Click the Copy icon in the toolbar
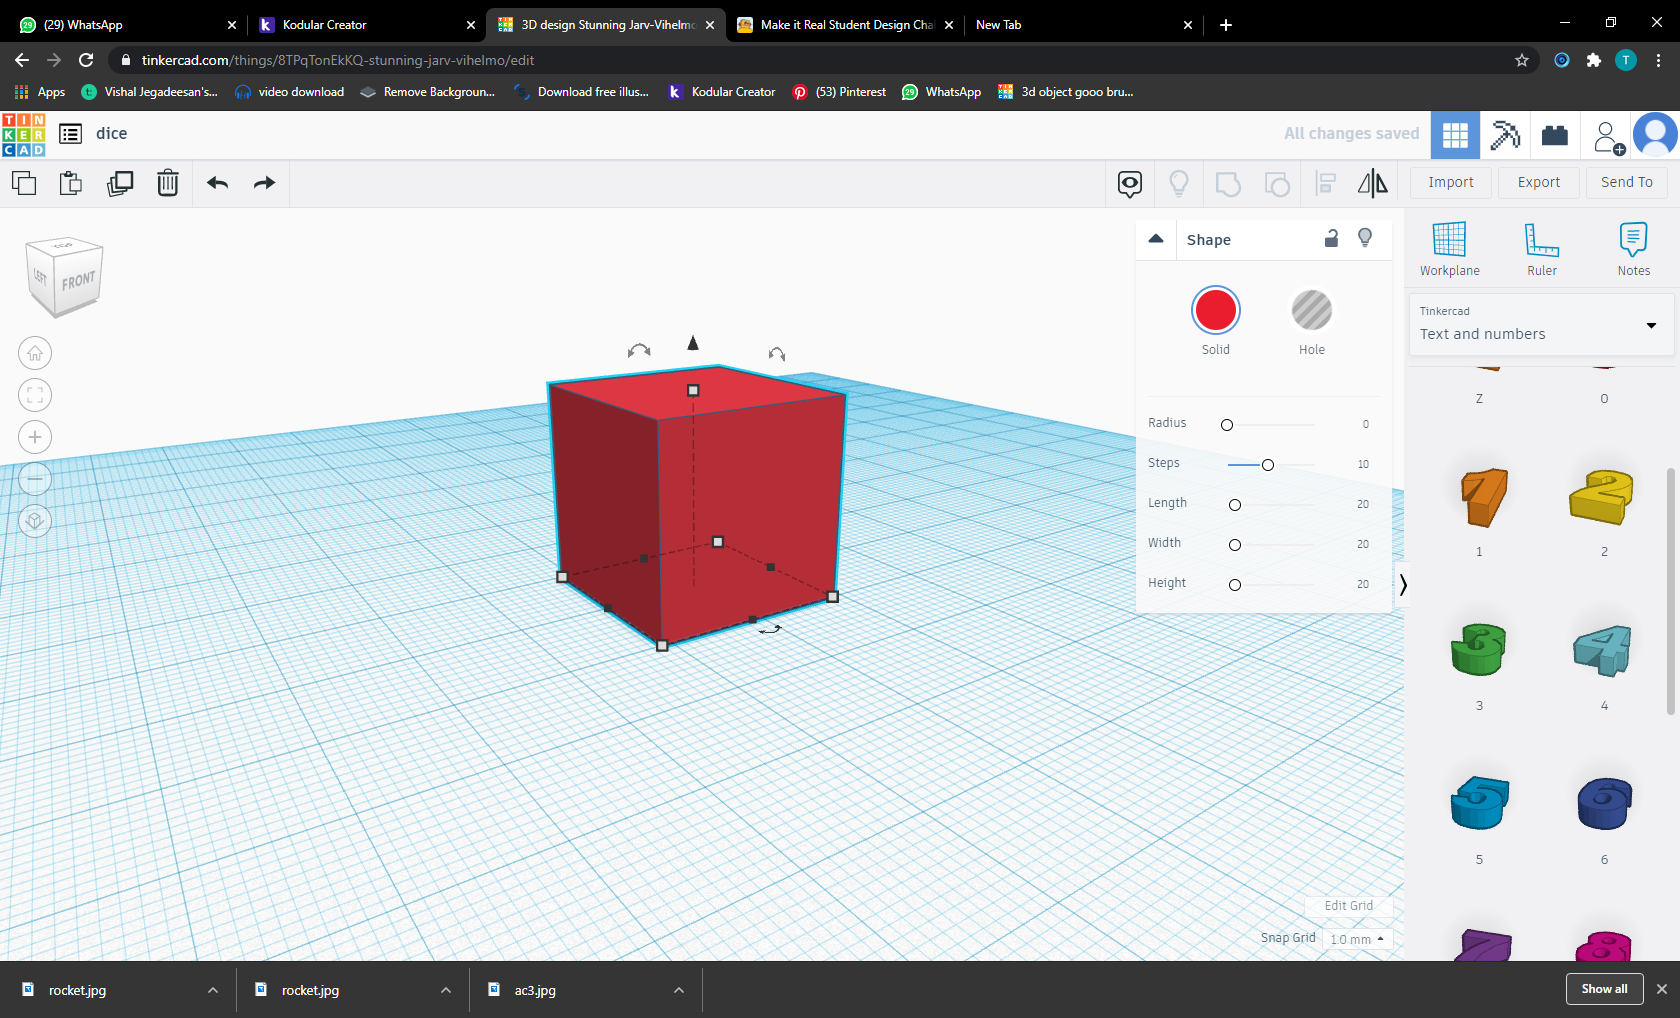1680x1018 pixels. (24, 183)
